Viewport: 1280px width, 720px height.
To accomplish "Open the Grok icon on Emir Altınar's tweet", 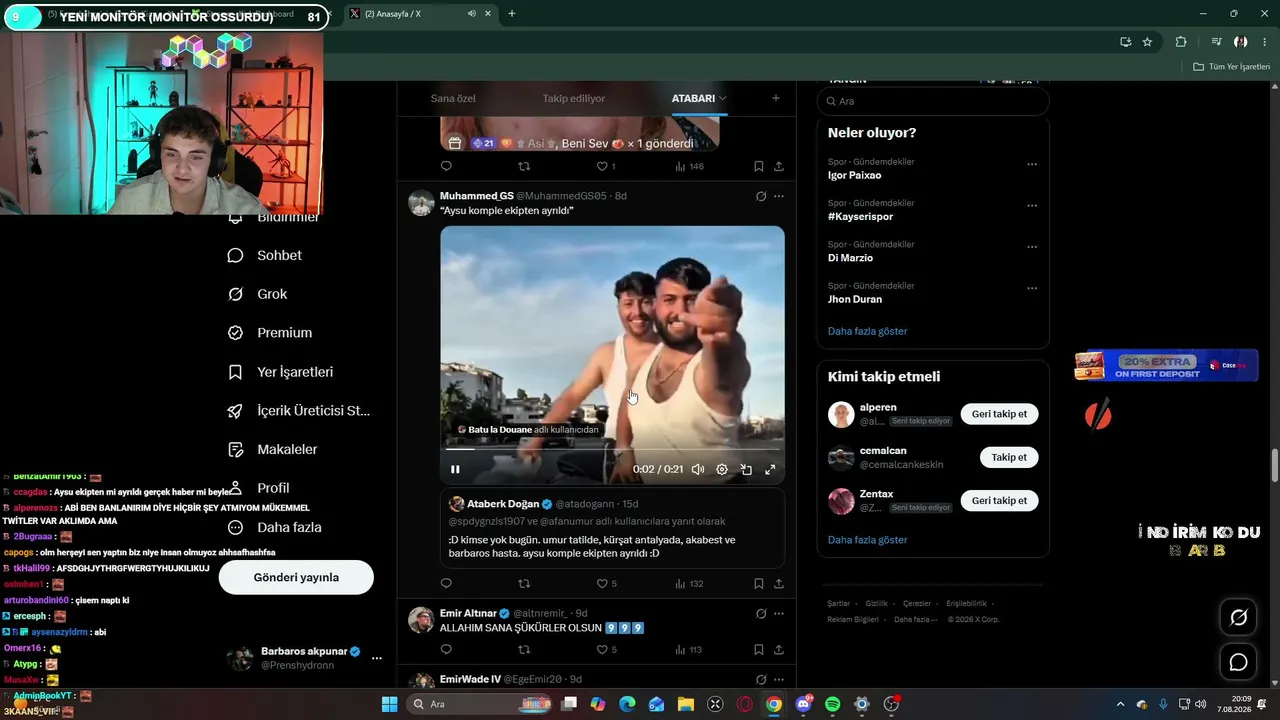I will coord(761,613).
